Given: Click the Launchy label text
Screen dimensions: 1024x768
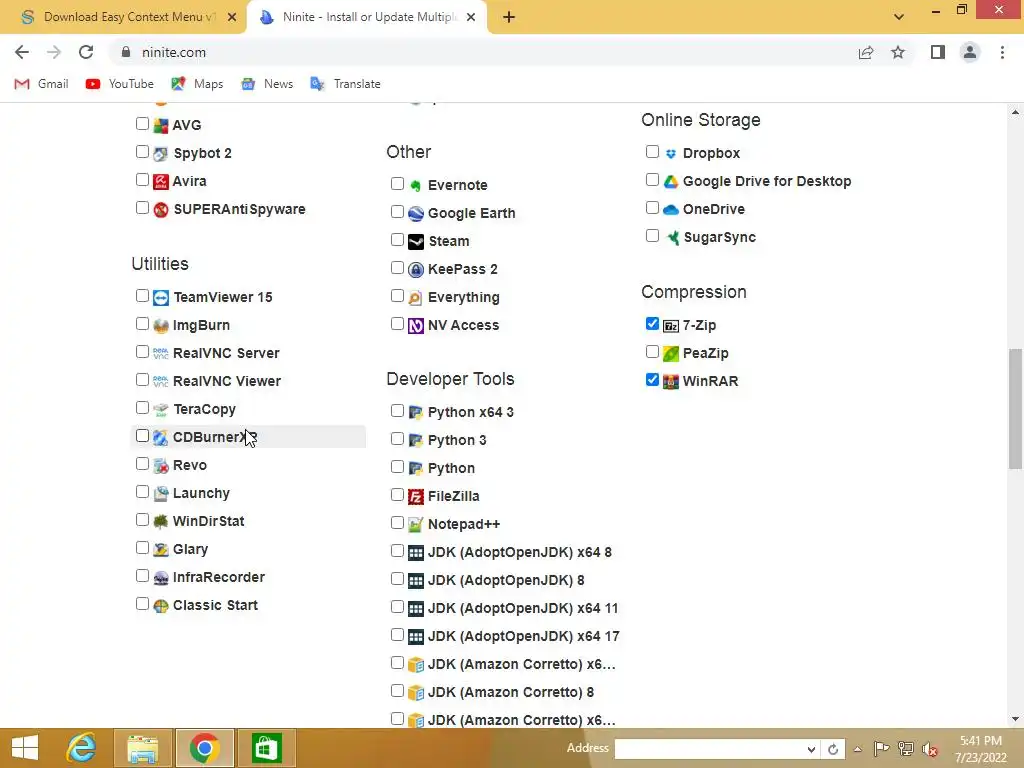Looking at the screenshot, I should point(201,494).
